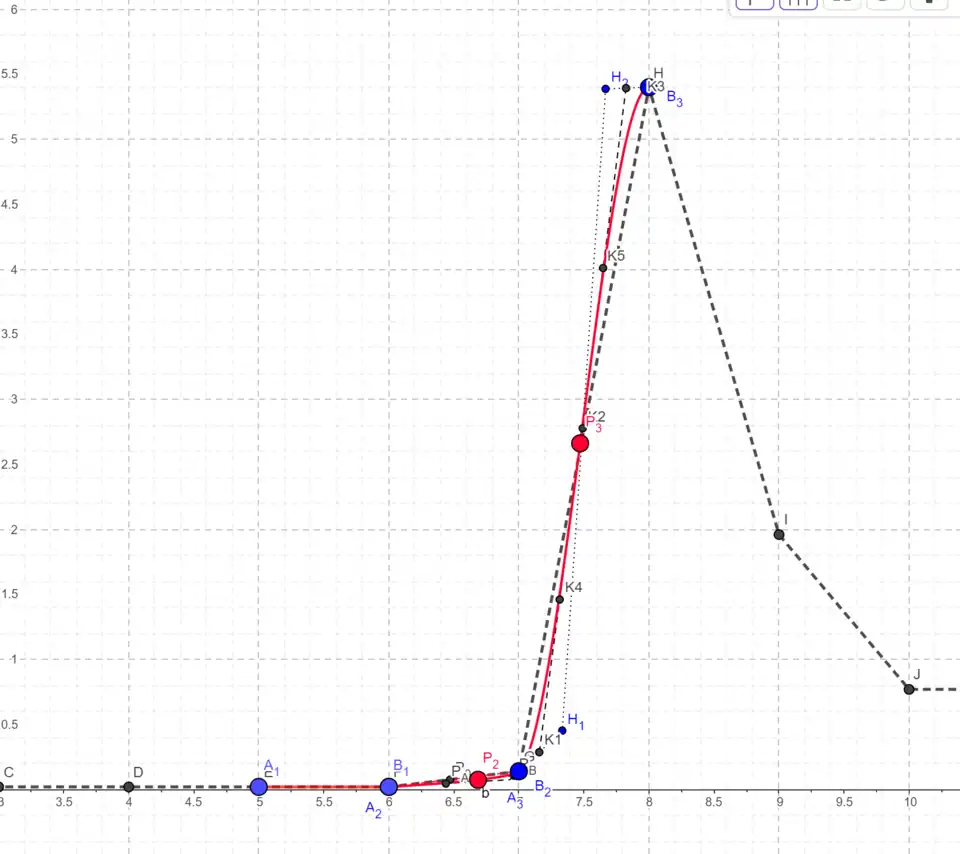Click black point I on the dashed line
The image size is (960, 854).
coord(779,534)
